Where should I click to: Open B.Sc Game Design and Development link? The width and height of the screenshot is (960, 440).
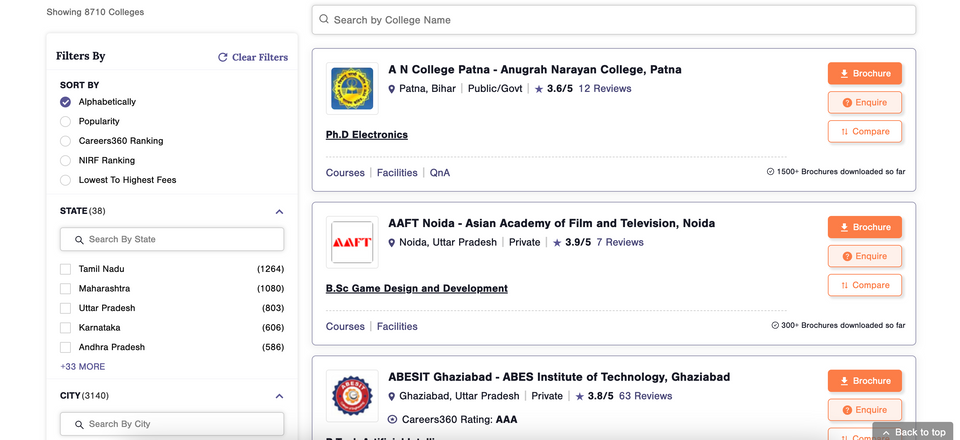tap(416, 288)
